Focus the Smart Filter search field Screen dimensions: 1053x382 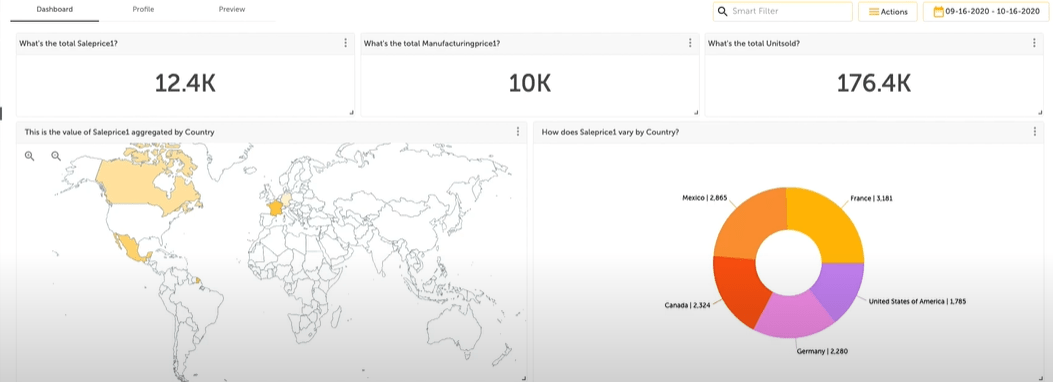tap(782, 11)
